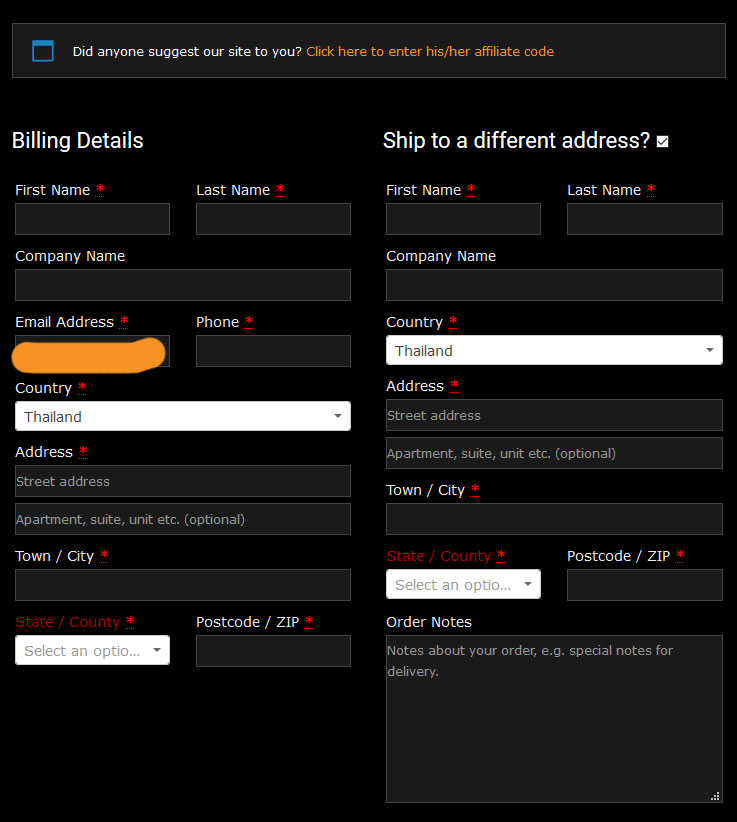737x822 pixels.
Task: Focus the shipping Postcode / ZIP field
Action: (x=644, y=585)
